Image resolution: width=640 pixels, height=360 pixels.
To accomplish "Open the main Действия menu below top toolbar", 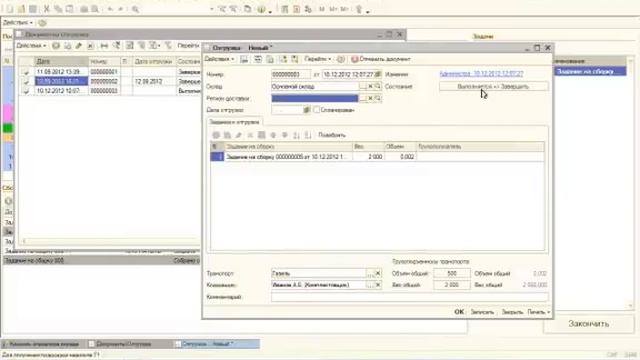I will [18, 23].
